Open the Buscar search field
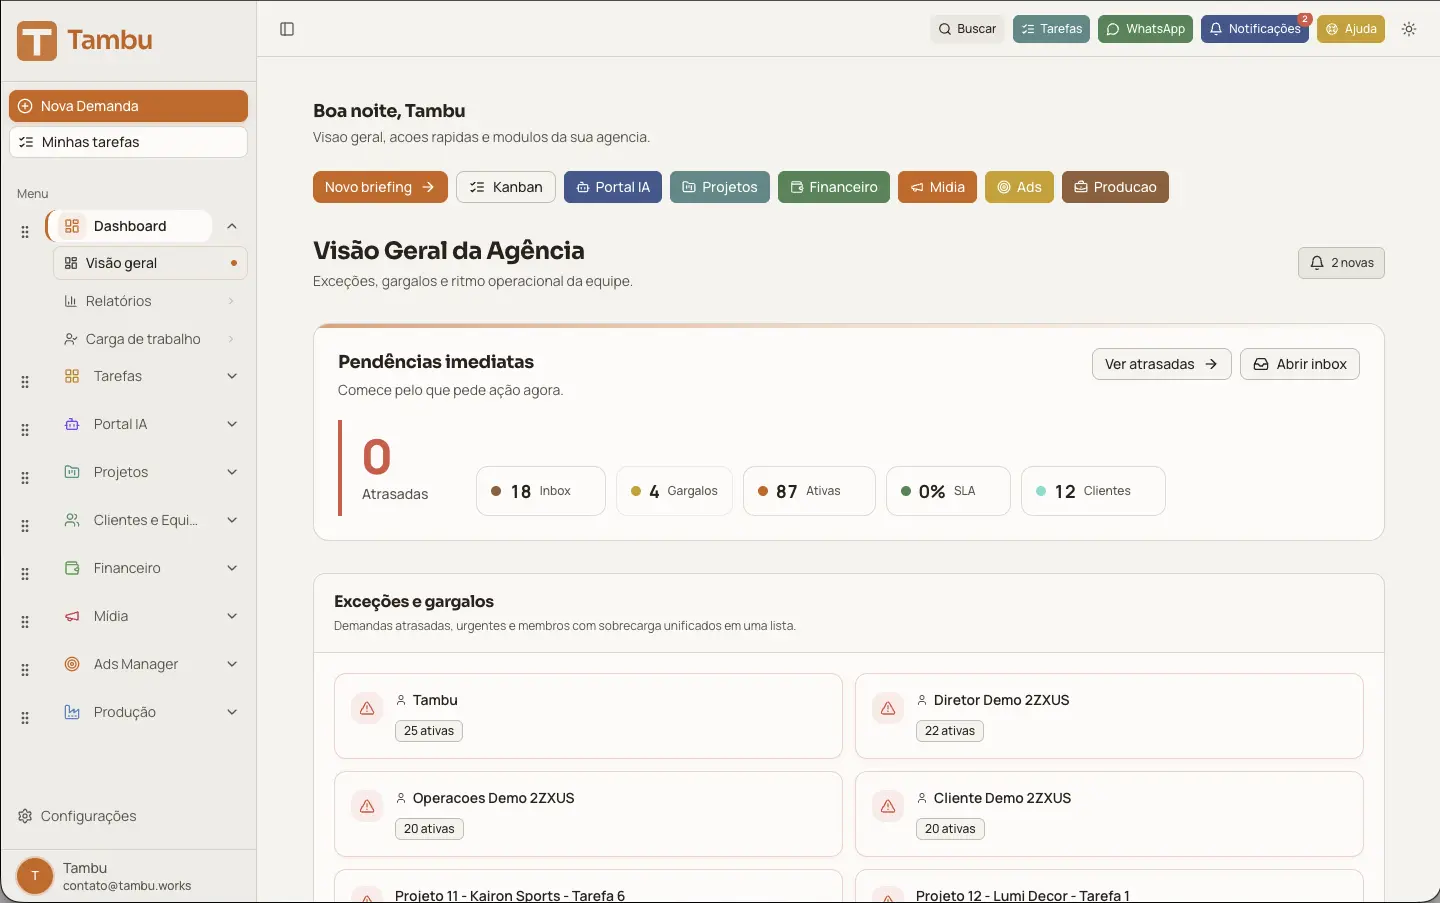1440x903 pixels. (x=967, y=29)
